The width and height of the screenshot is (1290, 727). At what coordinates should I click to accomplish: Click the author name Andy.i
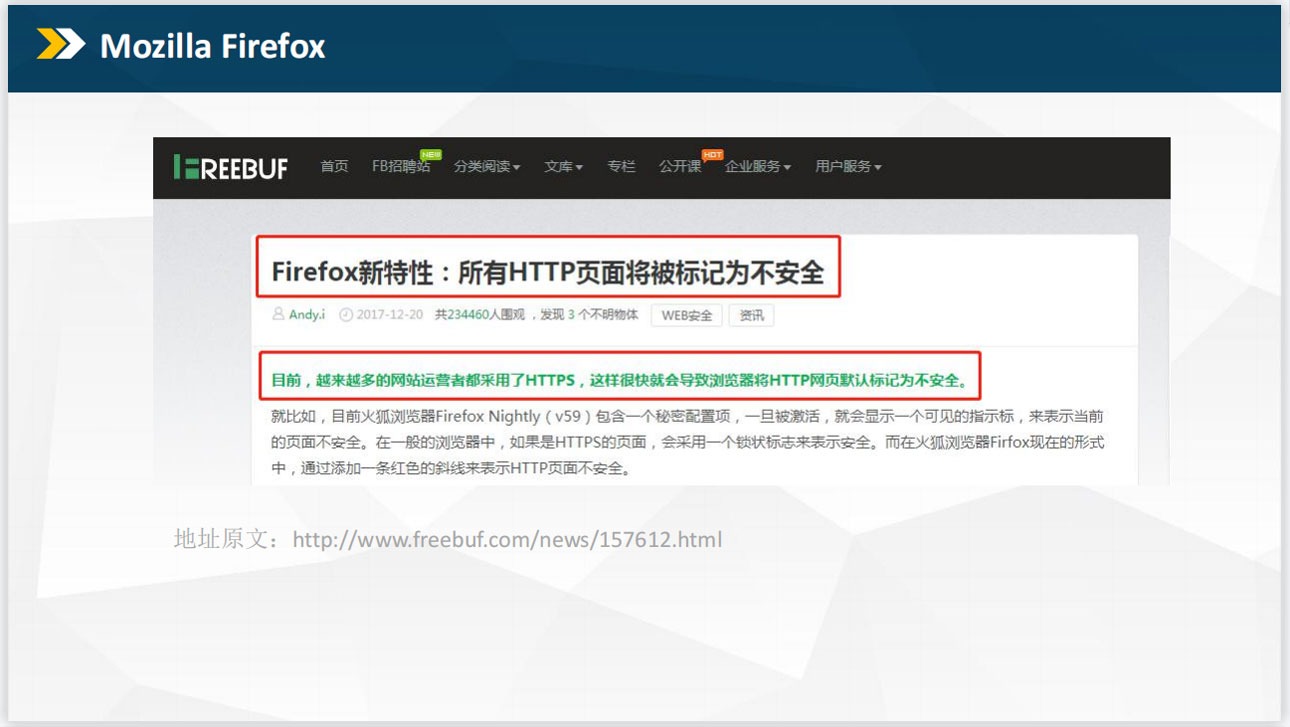[x=307, y=315]
